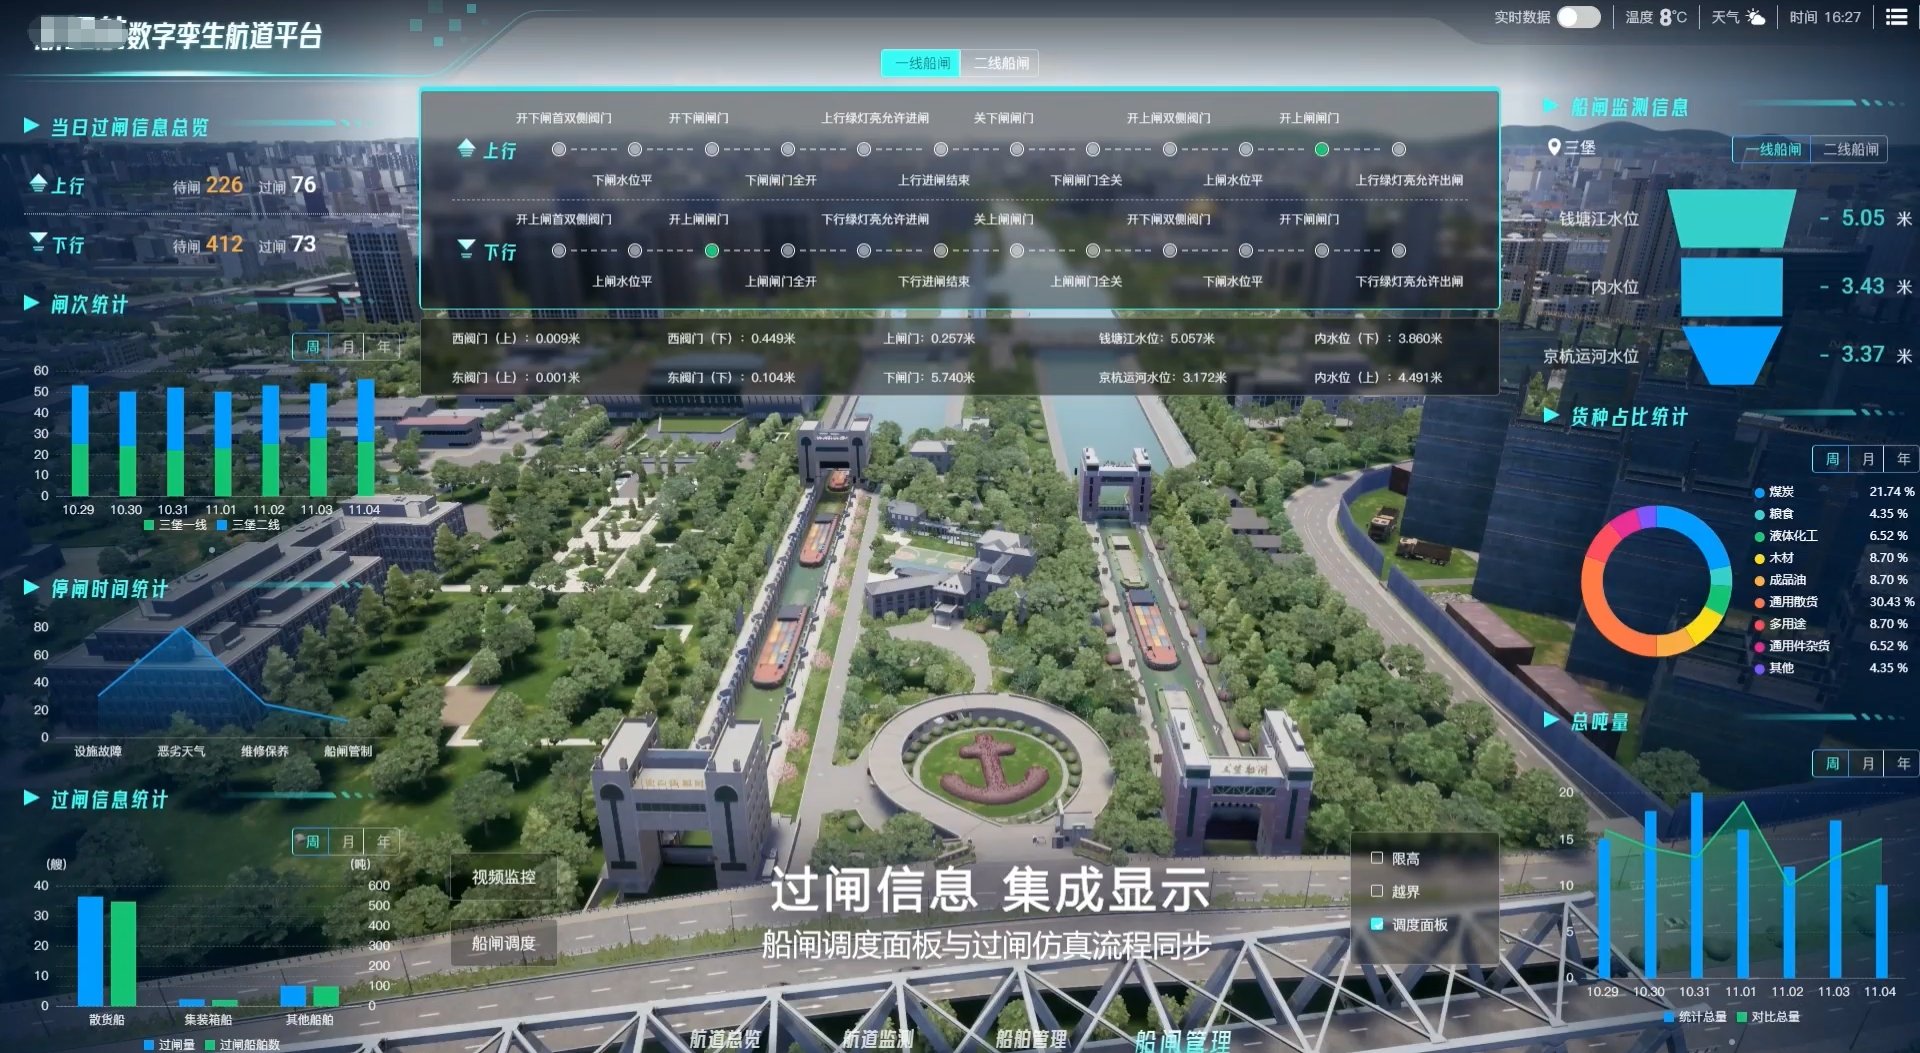Open the 视频监控 button
This screenshot has width=1920, height=1053.
pyautogui.click(x=504, y=877)
